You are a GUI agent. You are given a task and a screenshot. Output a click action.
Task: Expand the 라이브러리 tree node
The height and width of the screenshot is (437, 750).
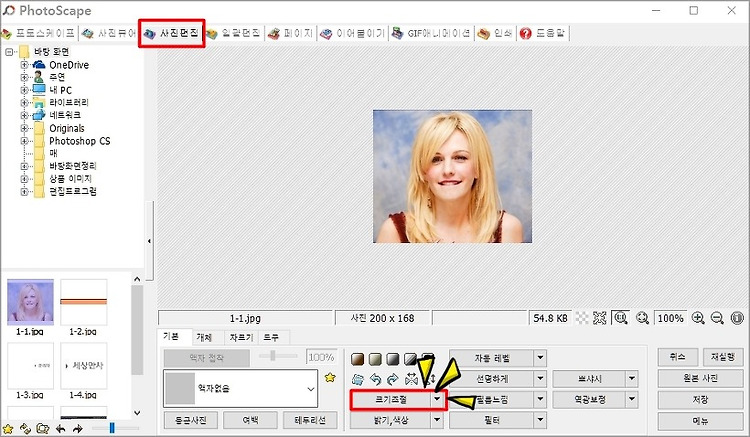[x=24, y=102]
